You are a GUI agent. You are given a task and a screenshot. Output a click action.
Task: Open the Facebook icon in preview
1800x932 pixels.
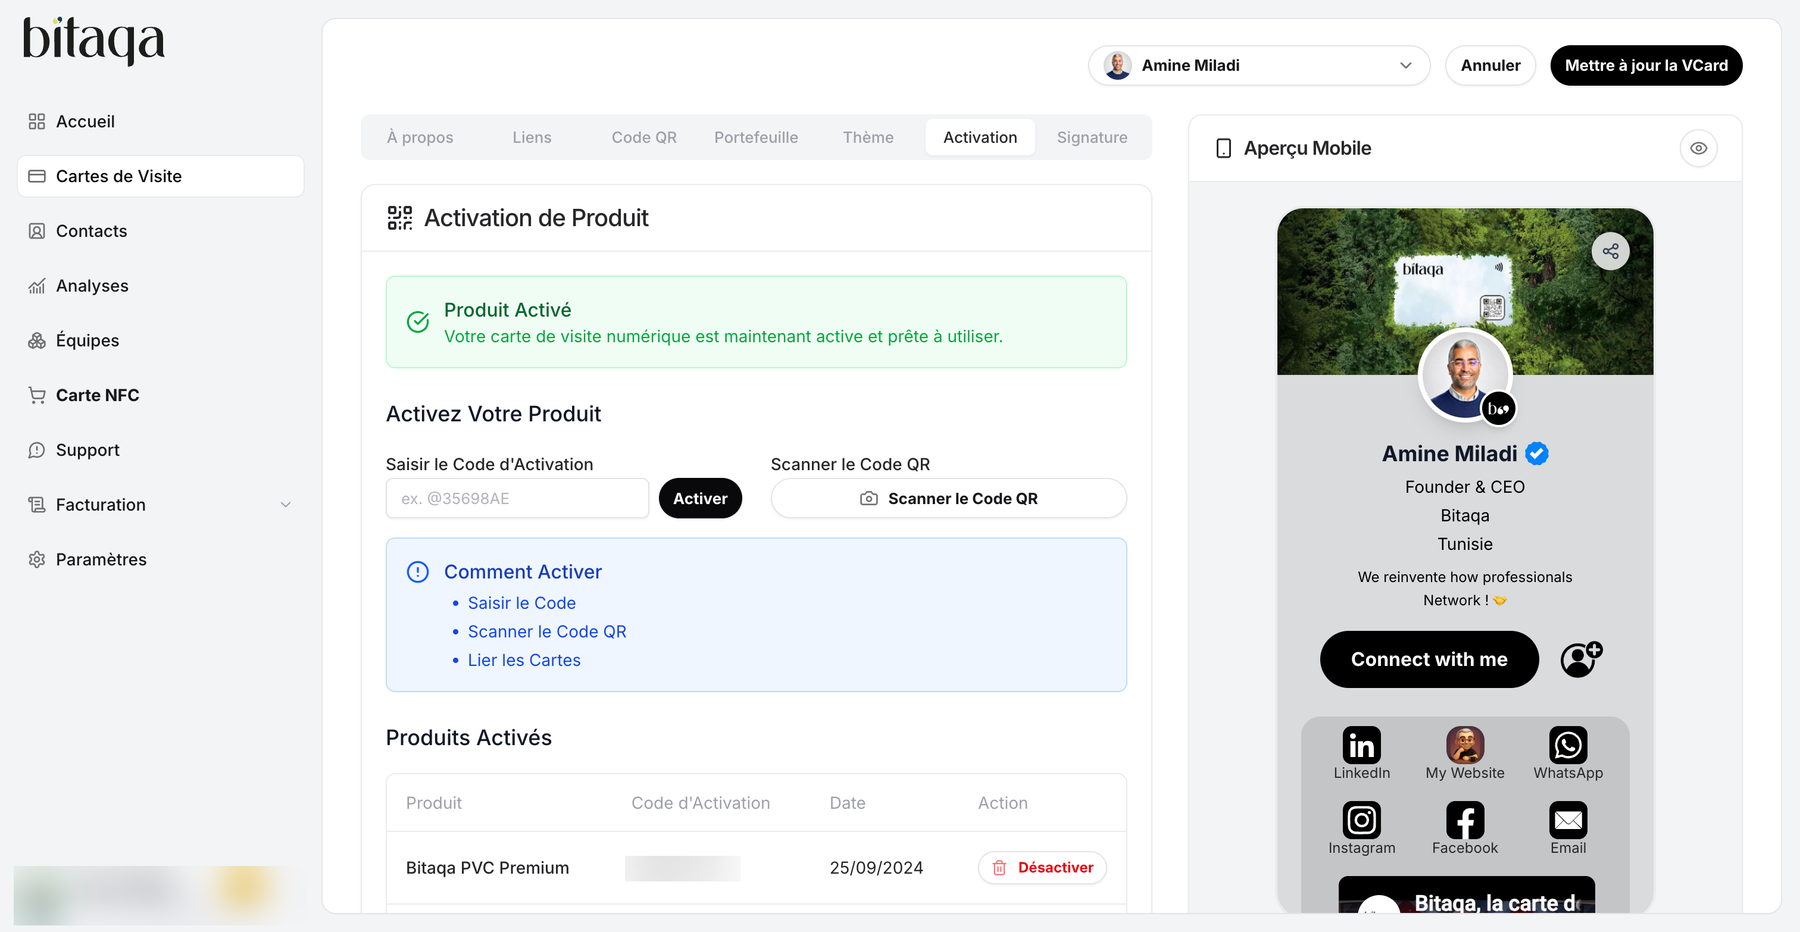1465,820
